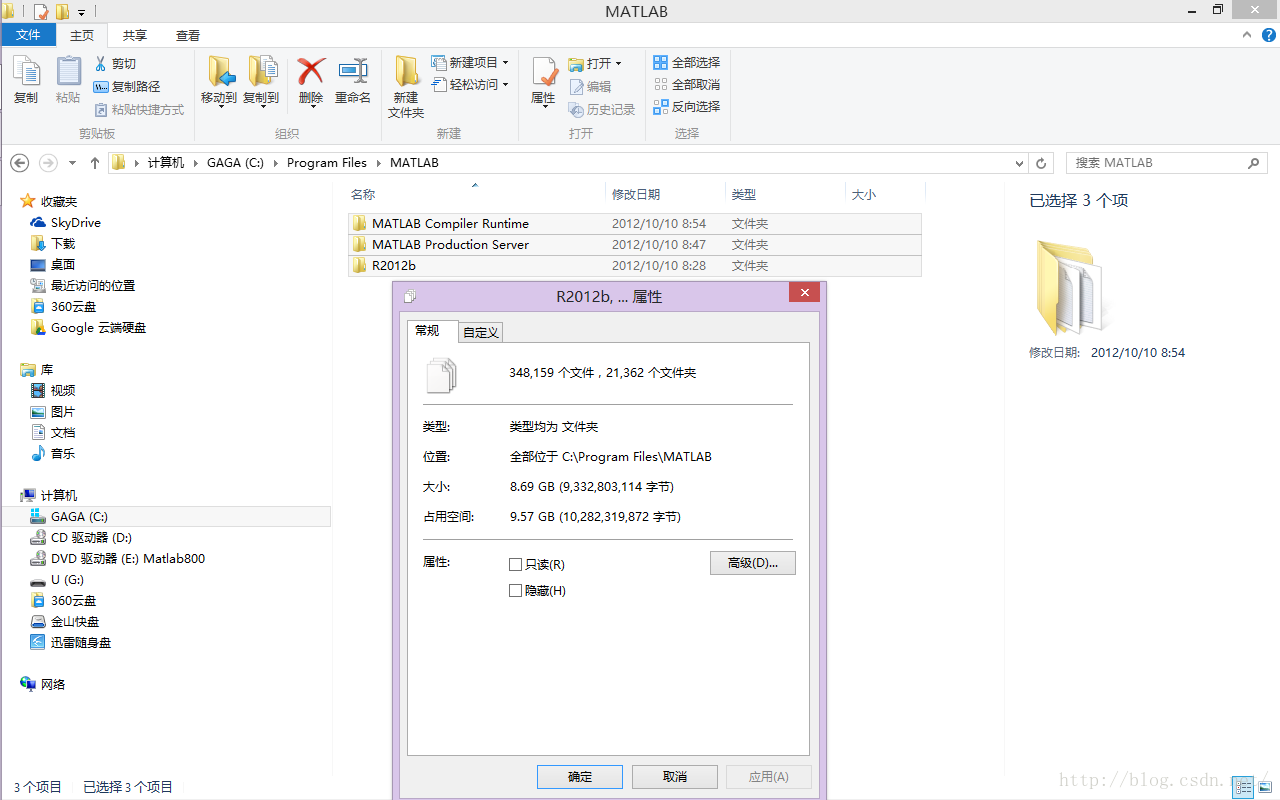The height and width of the screenshot is (800, 1280).
Task: Refresh the MATLAB folder view
Action: click(1041, 162)
